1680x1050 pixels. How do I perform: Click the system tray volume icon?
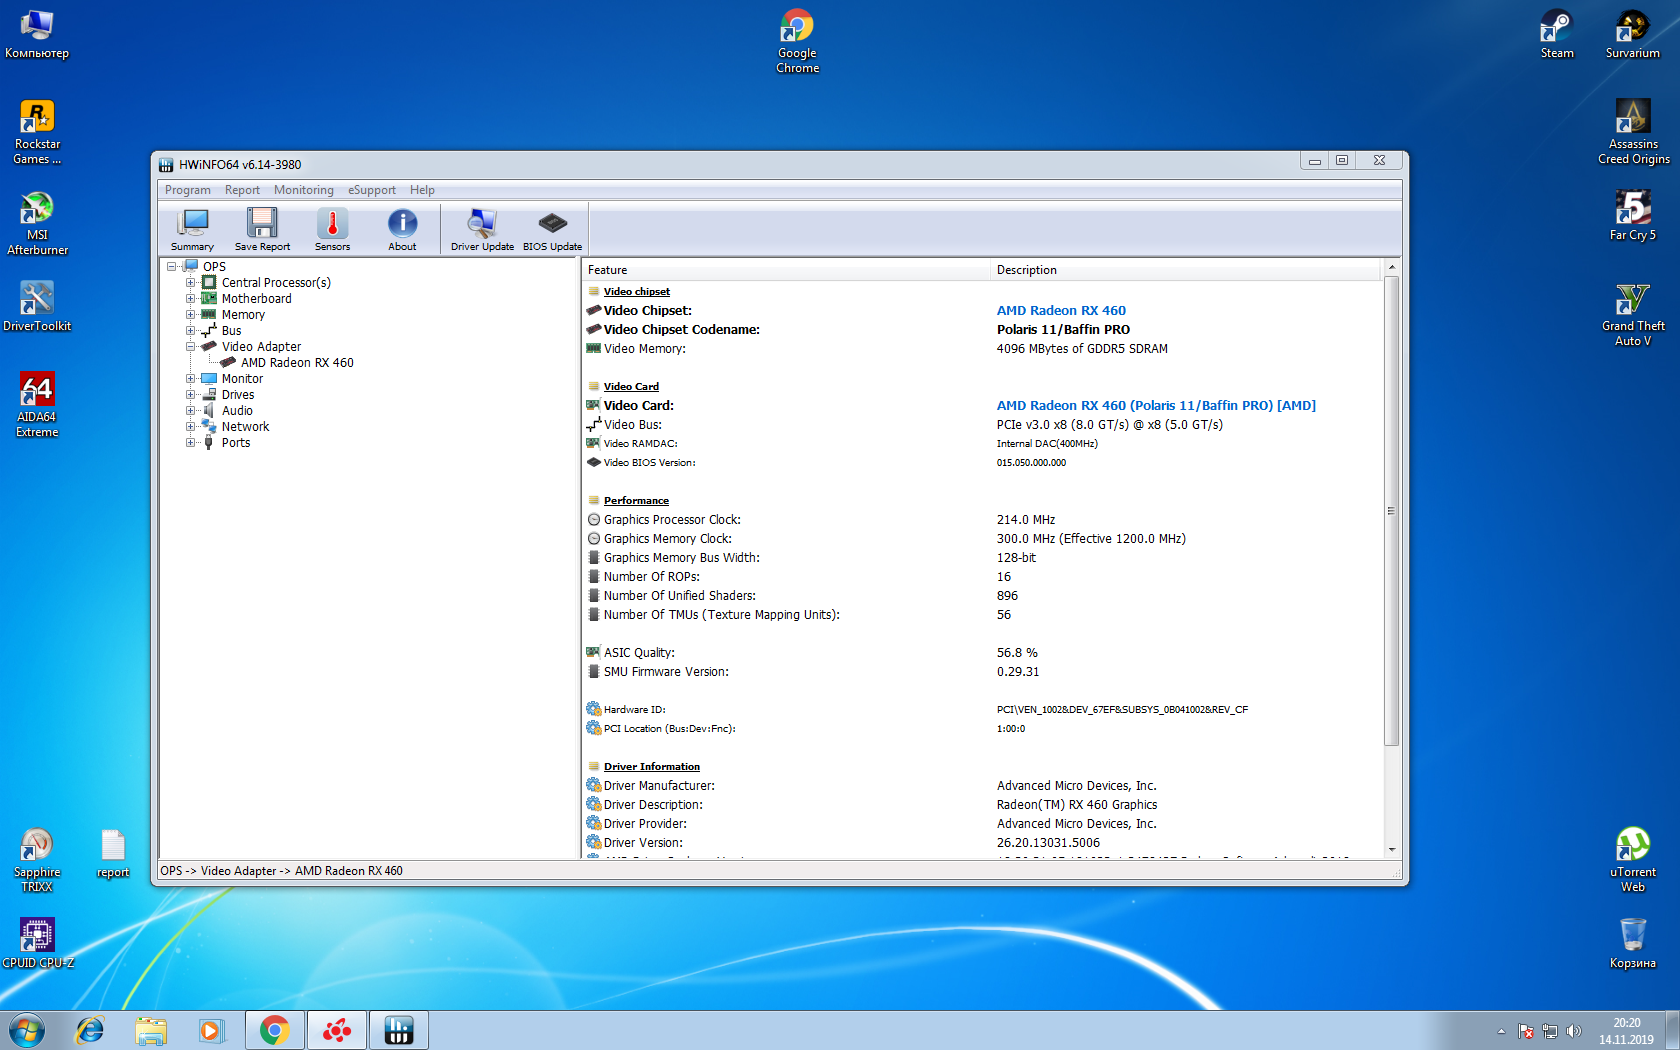[x=1574, y=1031]
